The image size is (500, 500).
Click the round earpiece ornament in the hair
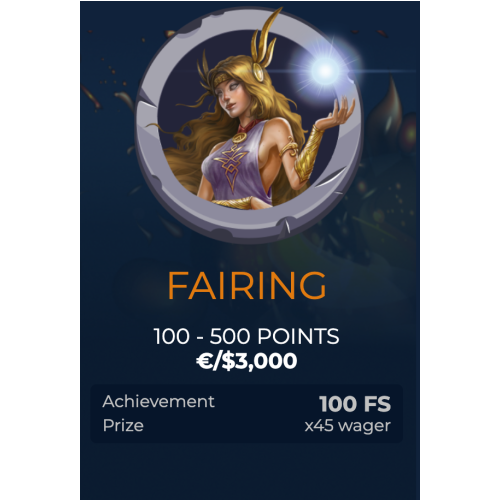[x=257, y=71]
